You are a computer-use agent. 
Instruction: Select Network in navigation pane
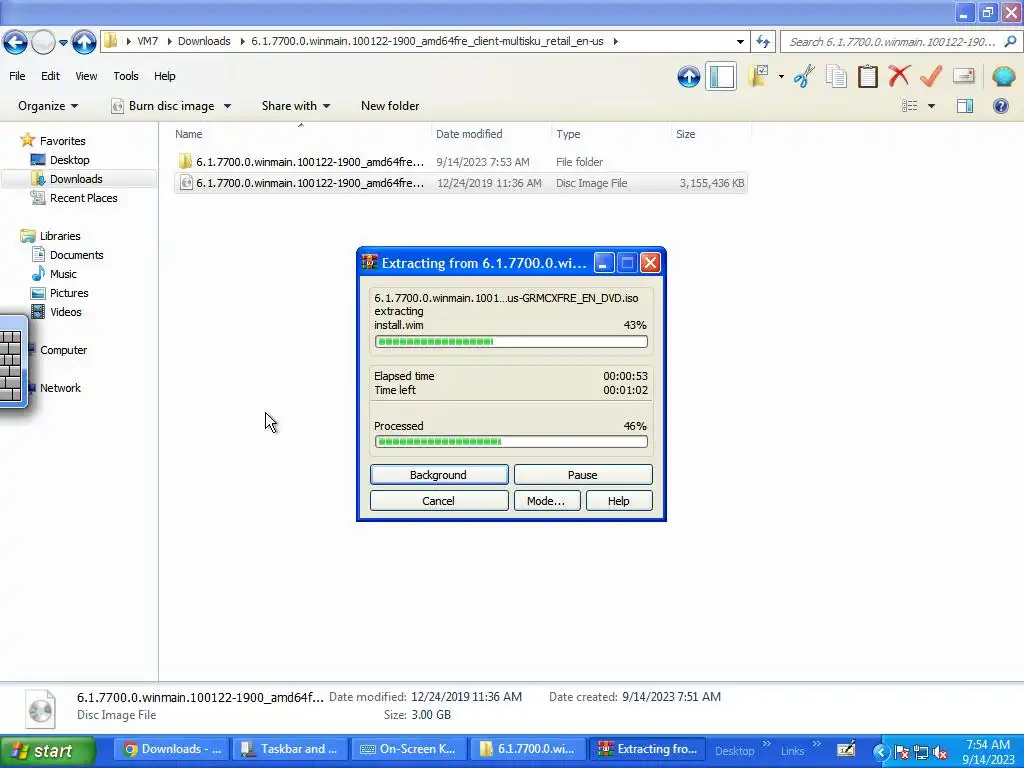tap(60, 388)
